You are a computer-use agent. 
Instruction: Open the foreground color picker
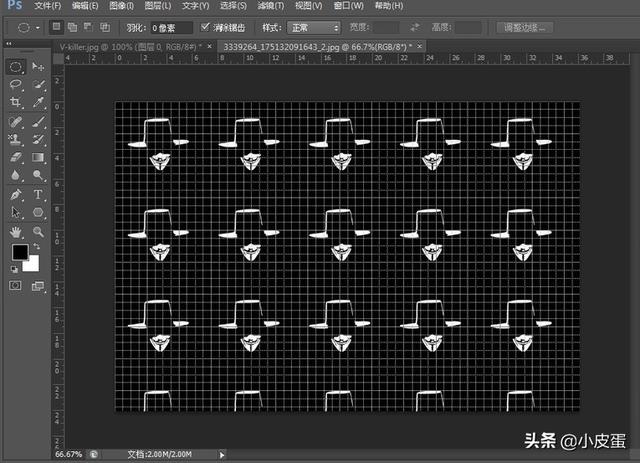pos(19,252)
